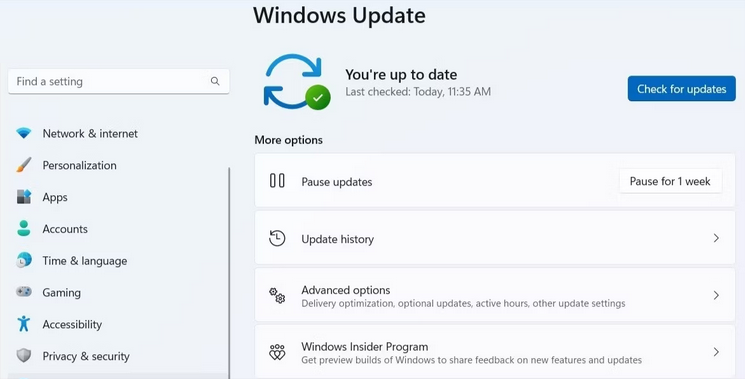This screenshot has height=379, width=745.
Task: Click the search magnifier icon
Action: (x=215, y=81)
